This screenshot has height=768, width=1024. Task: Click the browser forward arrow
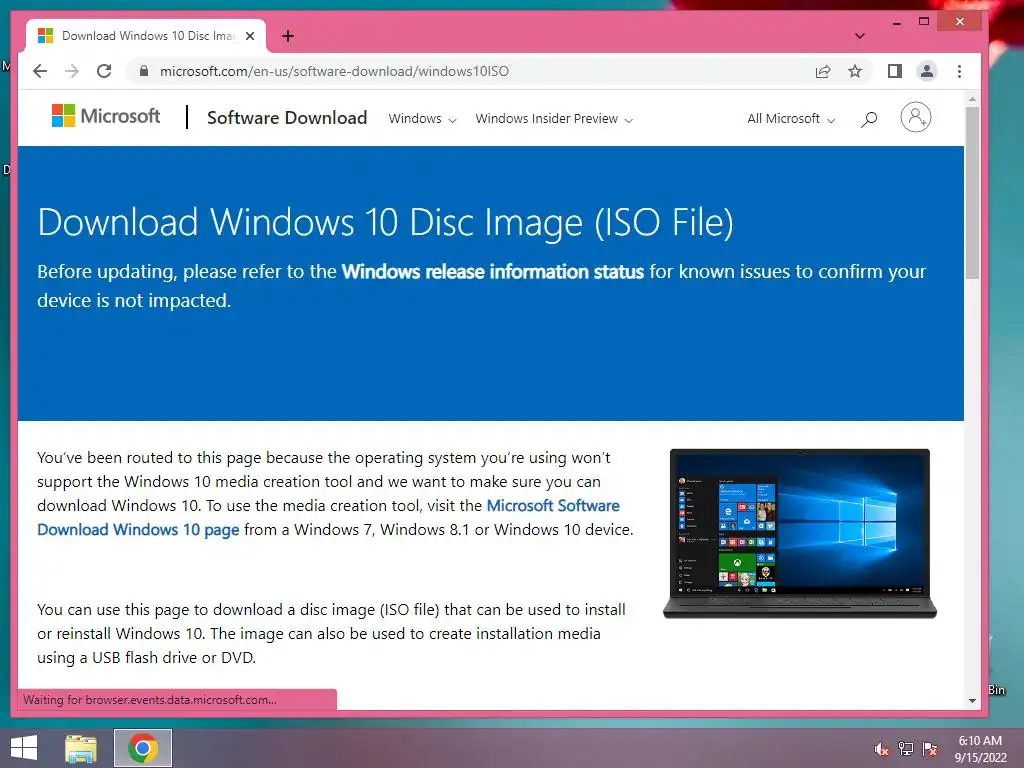(x=72, y=71)
